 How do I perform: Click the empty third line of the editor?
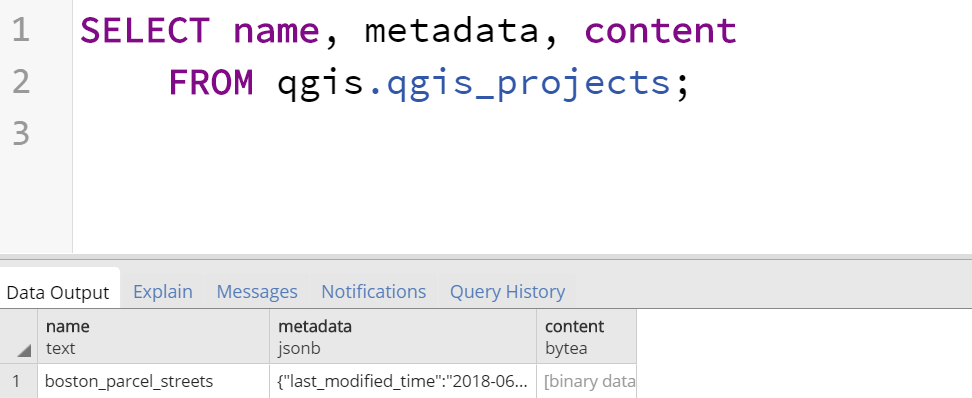[x=522, y=133]
